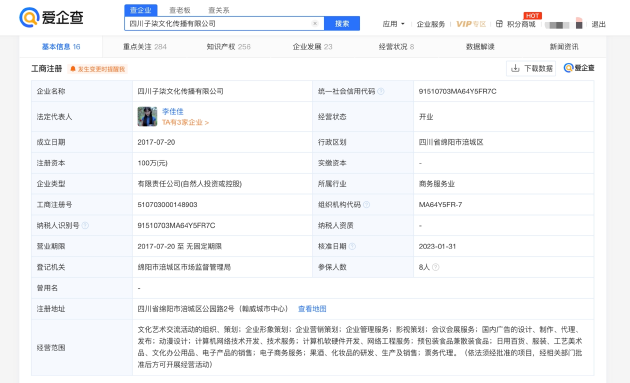
Task: Switch to the 查关系 search tab
Action: click(219, 10)
